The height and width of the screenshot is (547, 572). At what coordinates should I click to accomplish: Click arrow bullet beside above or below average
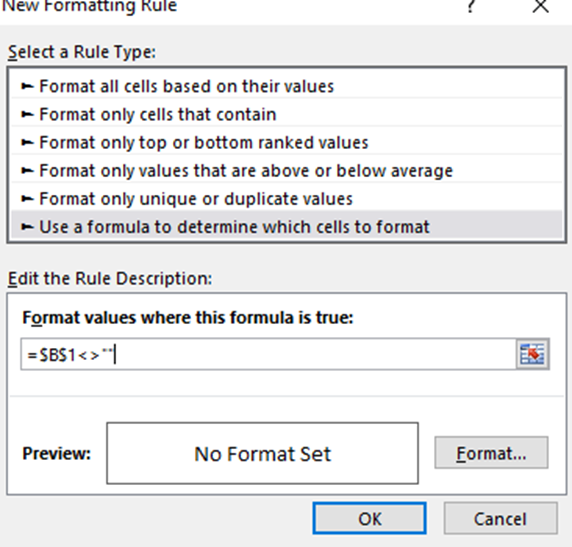tap(27, 171)
